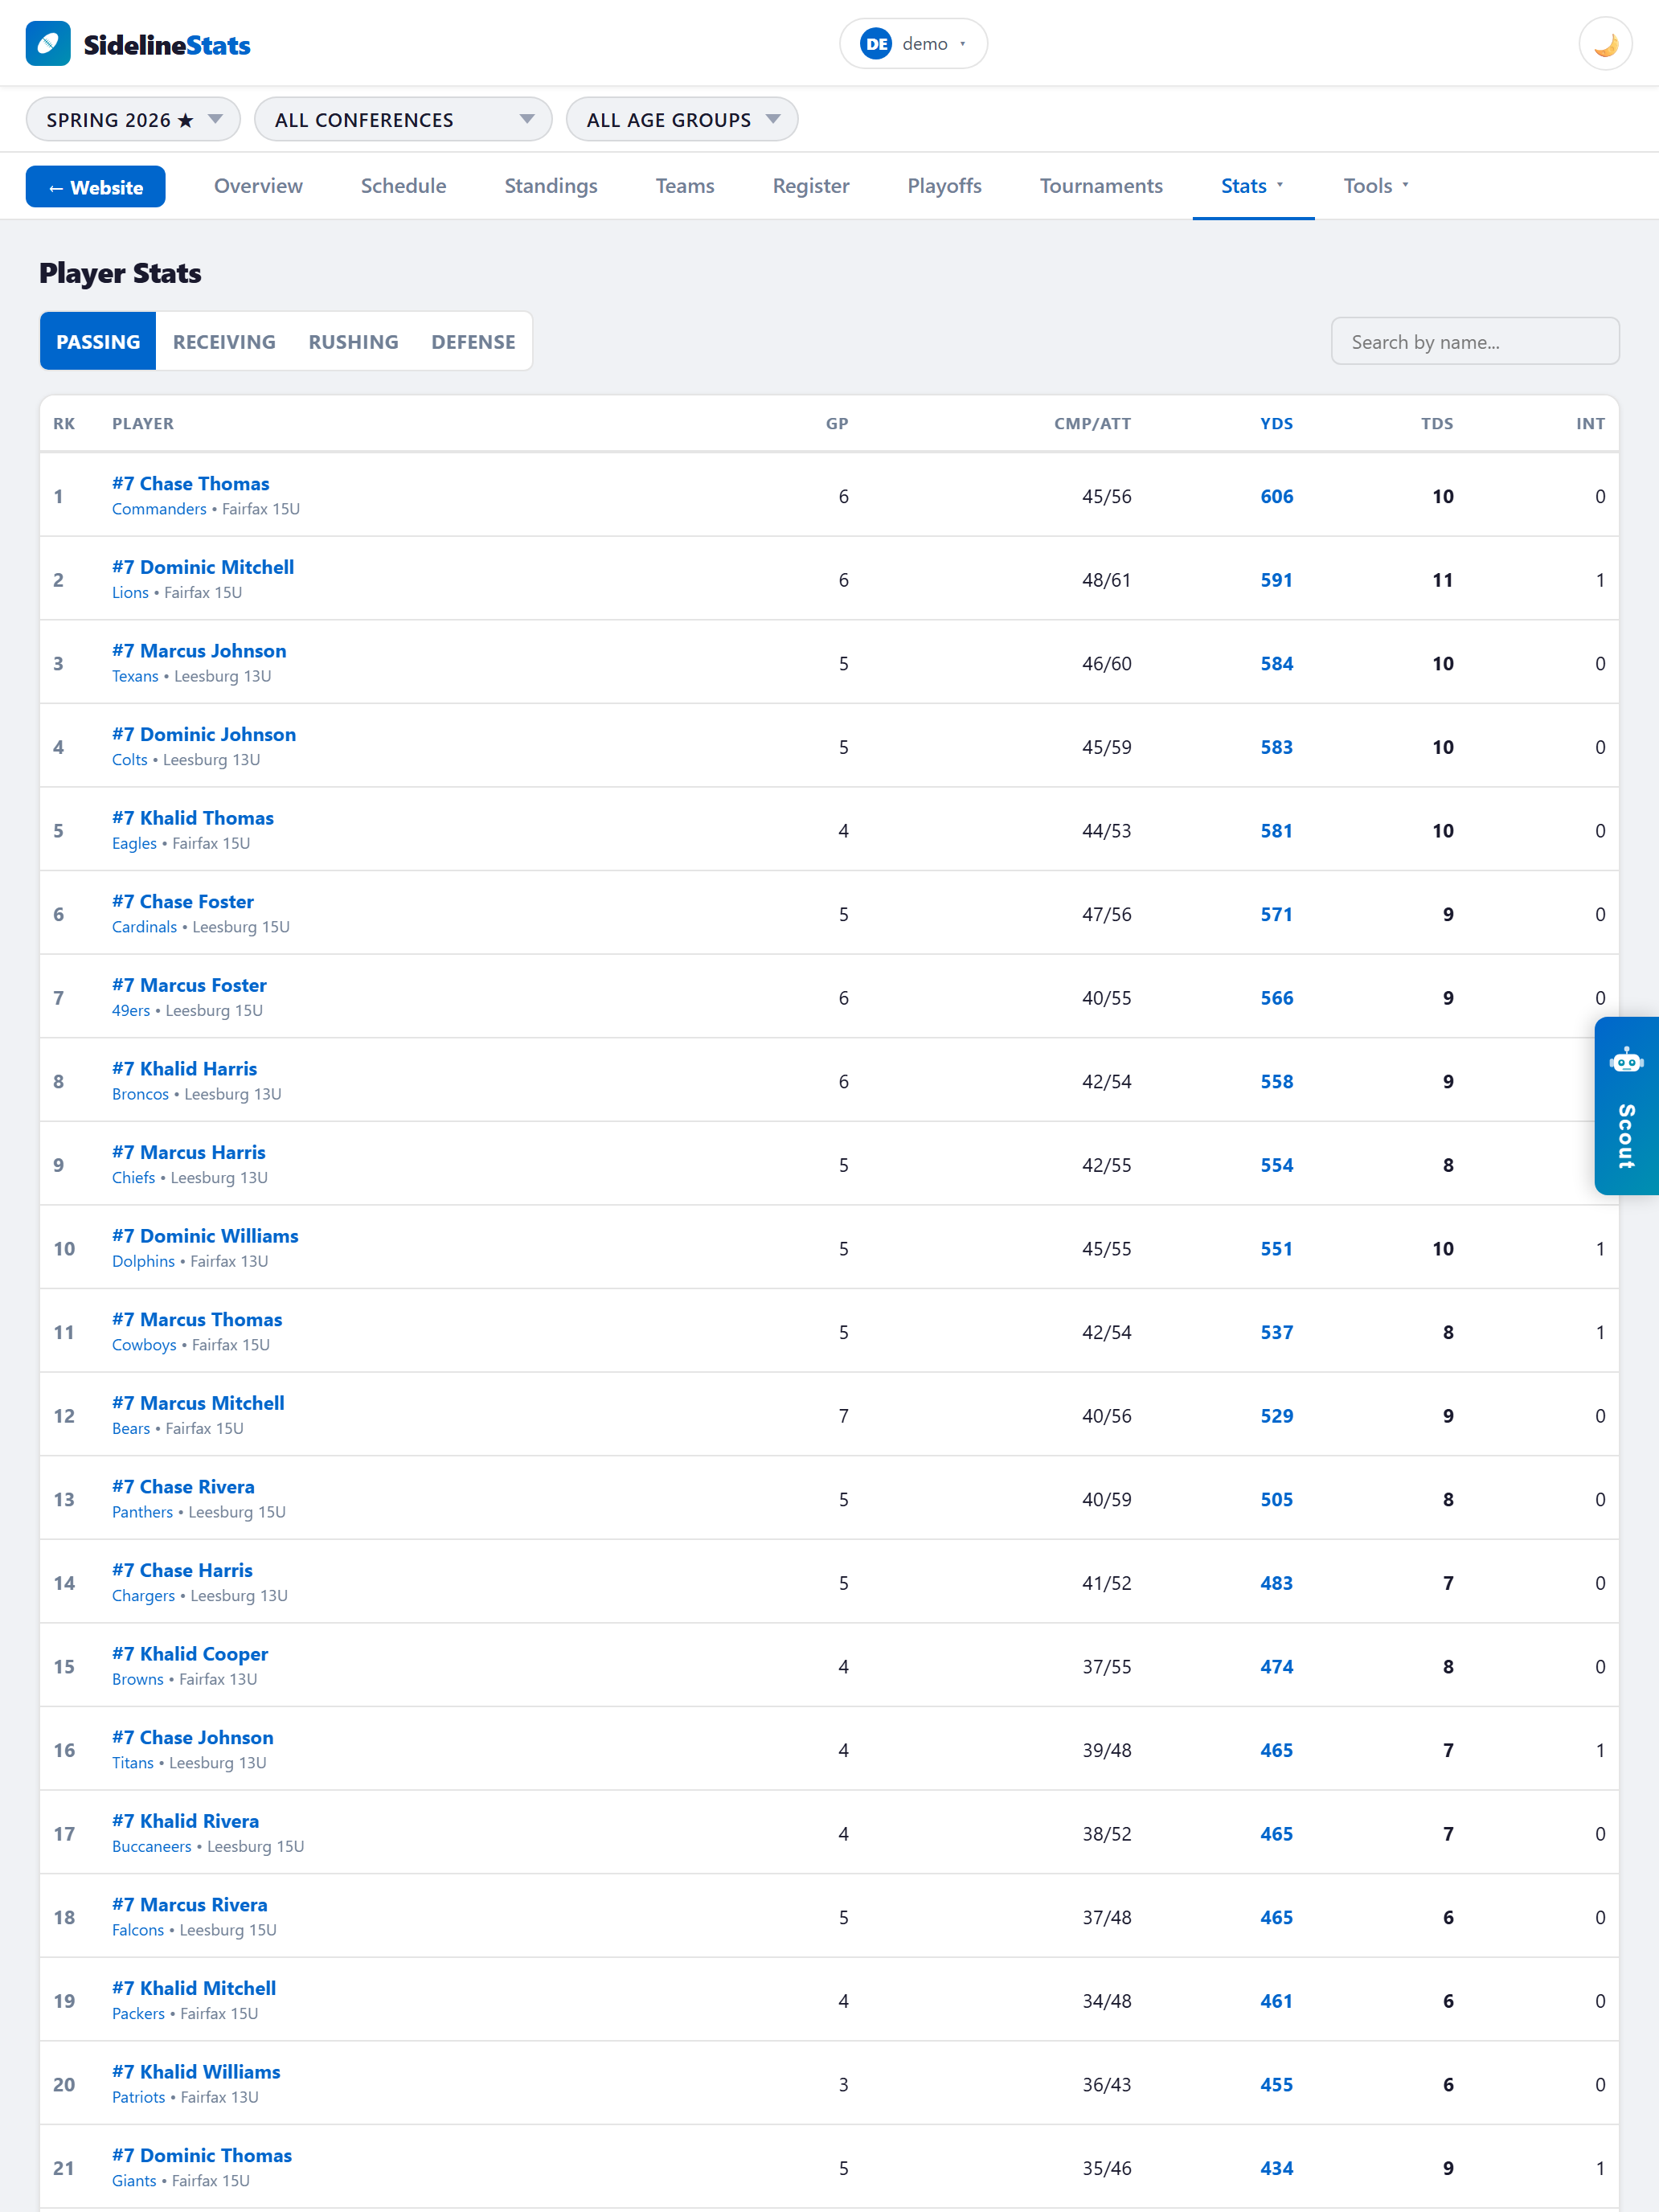1659x2212 pixels.
Task: Open player #7 Marcus Johnson profile
Action: click(199, 651)
